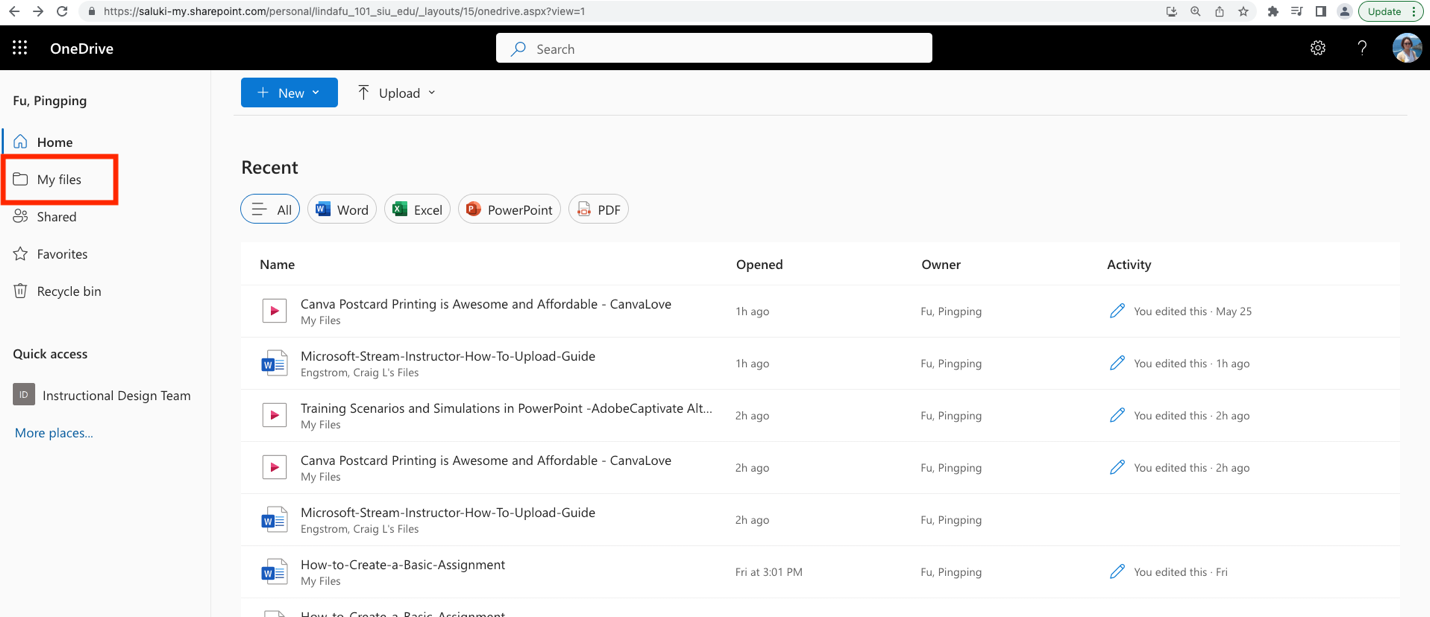Open browser extensions puzzle icon
The height and width of the screenshot is (617, 1430).
pos(1272,11)
